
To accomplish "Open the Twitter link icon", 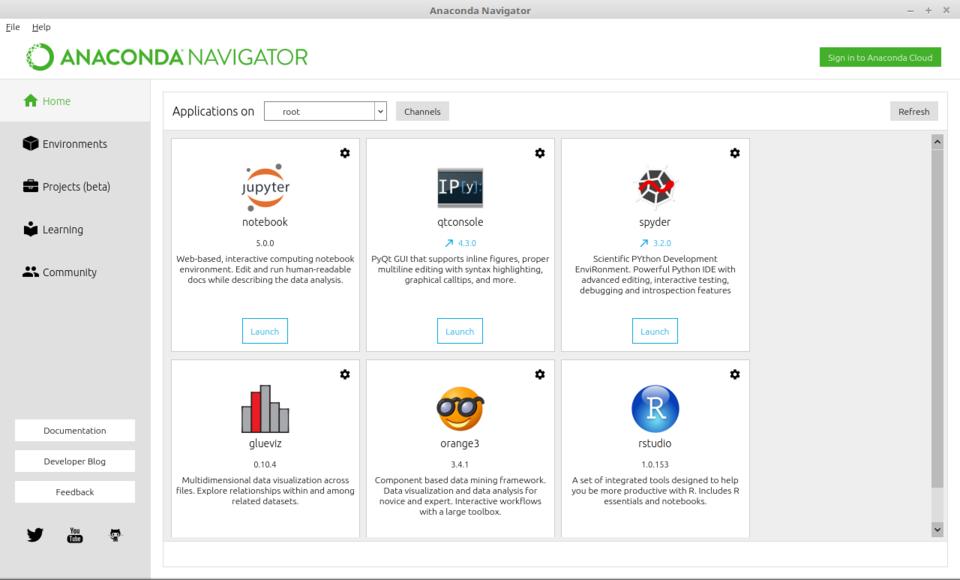I will [x=35, y=535].
